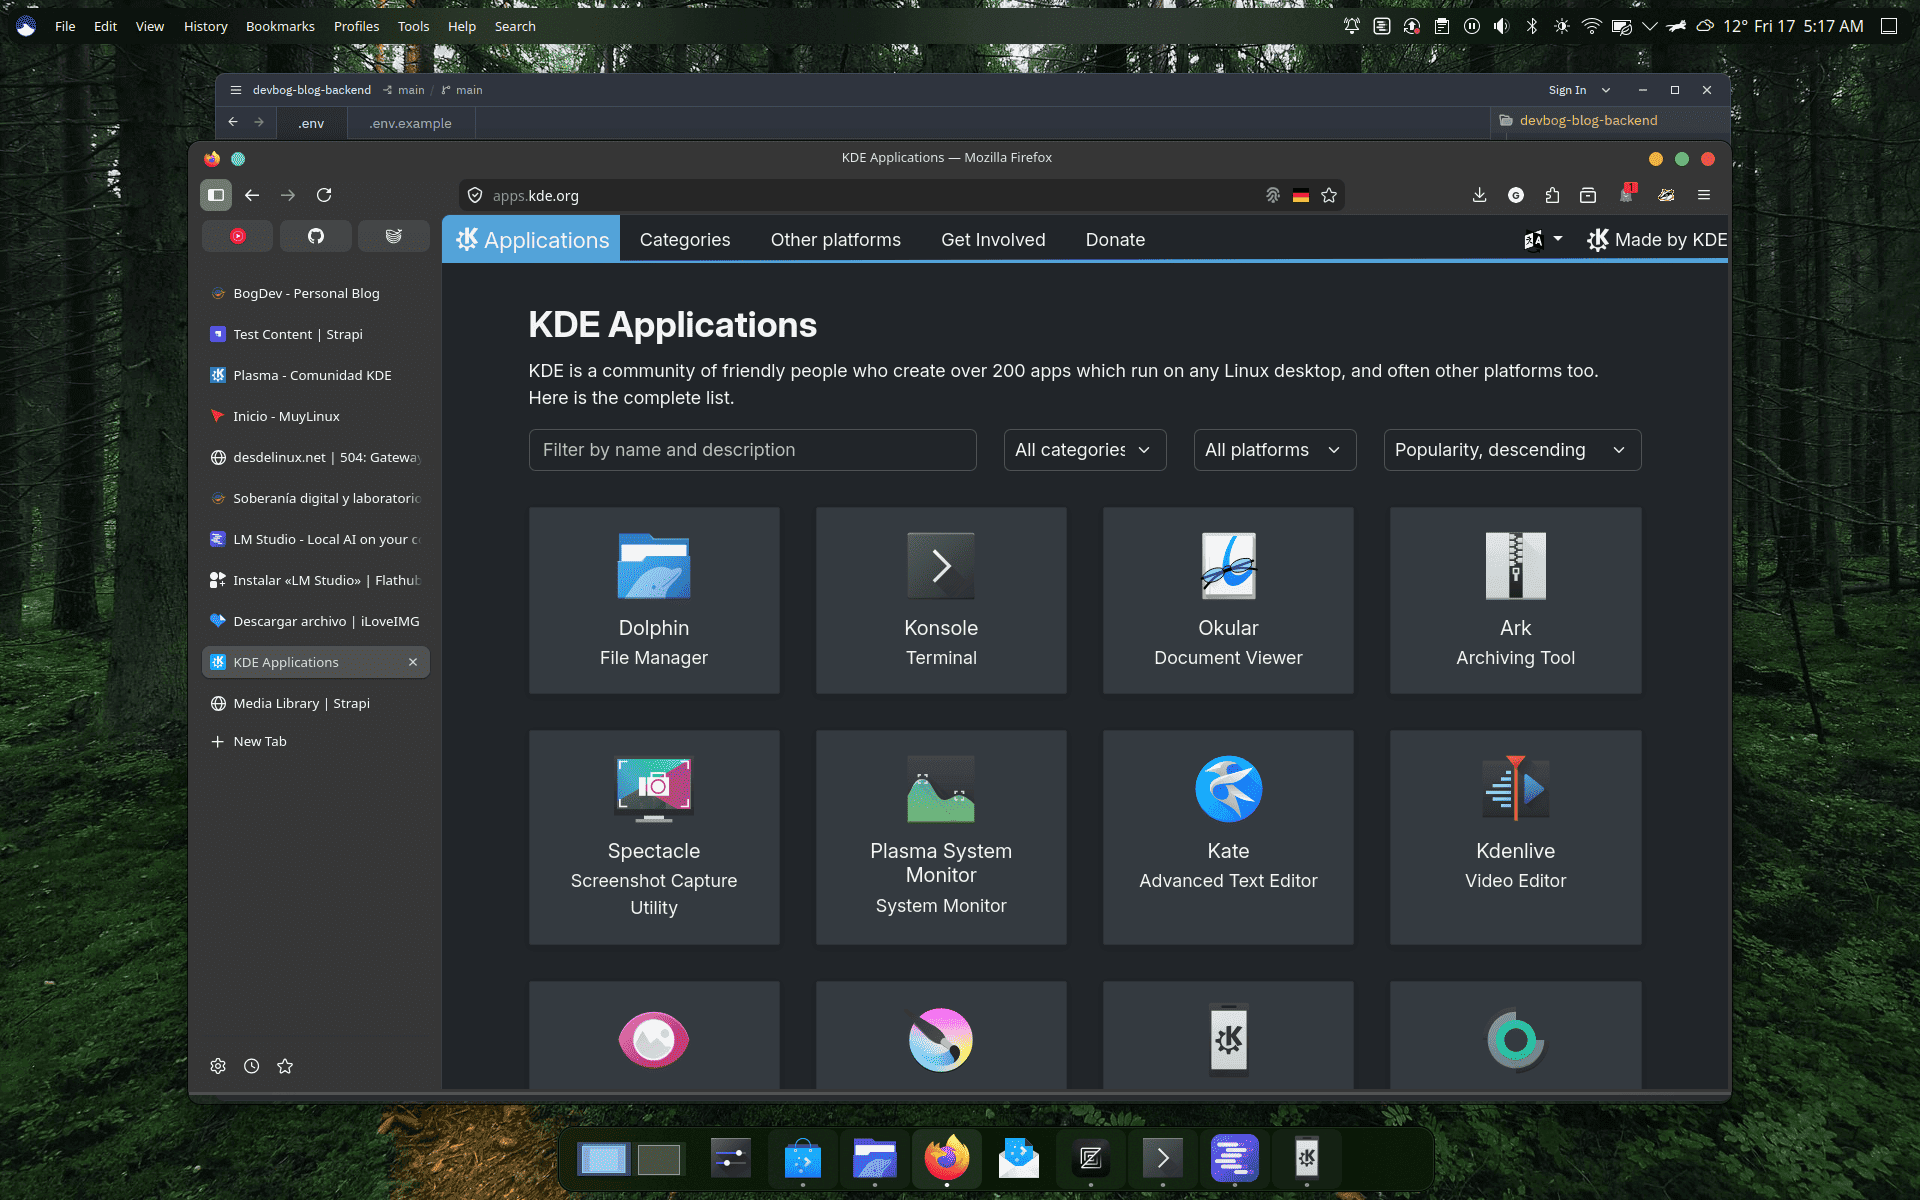Close the KDE Applications tab
This screenshot has width=1920, height=1200.
point(413,662)
